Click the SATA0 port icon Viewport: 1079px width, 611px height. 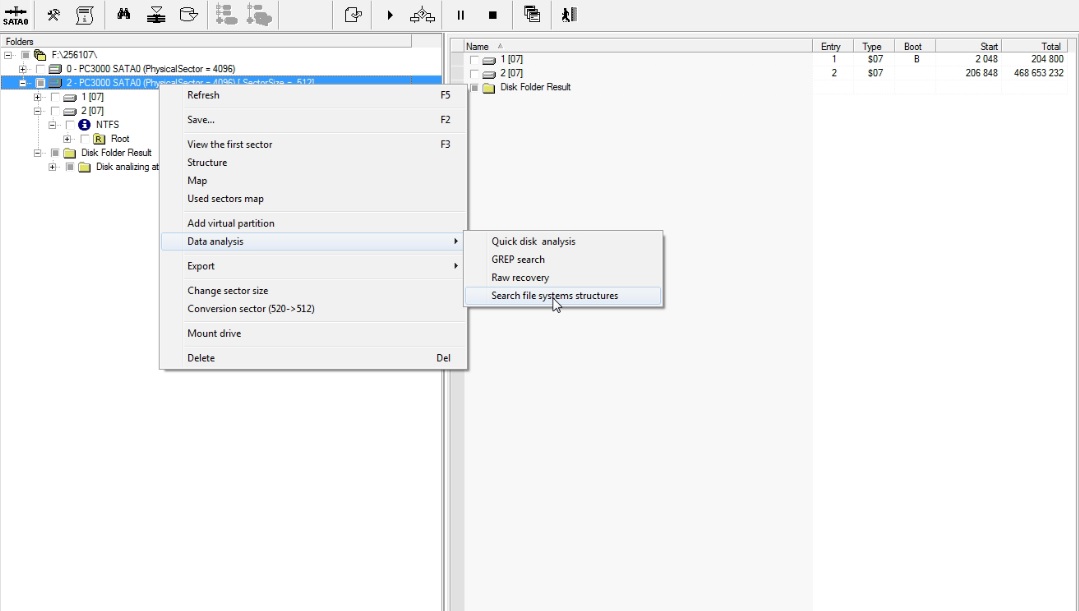point(15,15)
